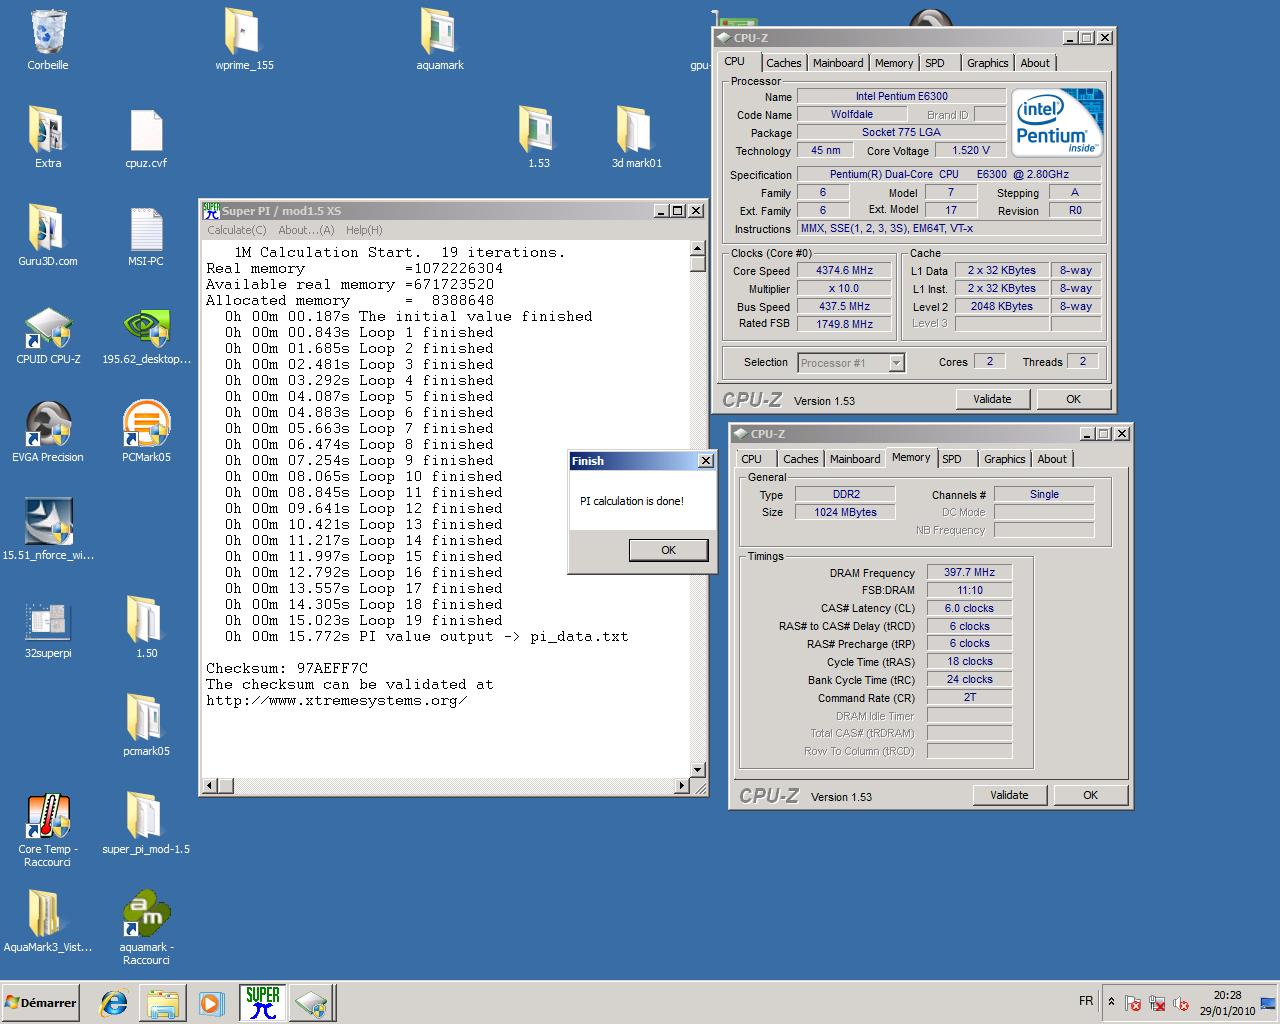Open Windows Explorer from the taskbar
Screen dimensions: 1280x1024
[162, 1003]
